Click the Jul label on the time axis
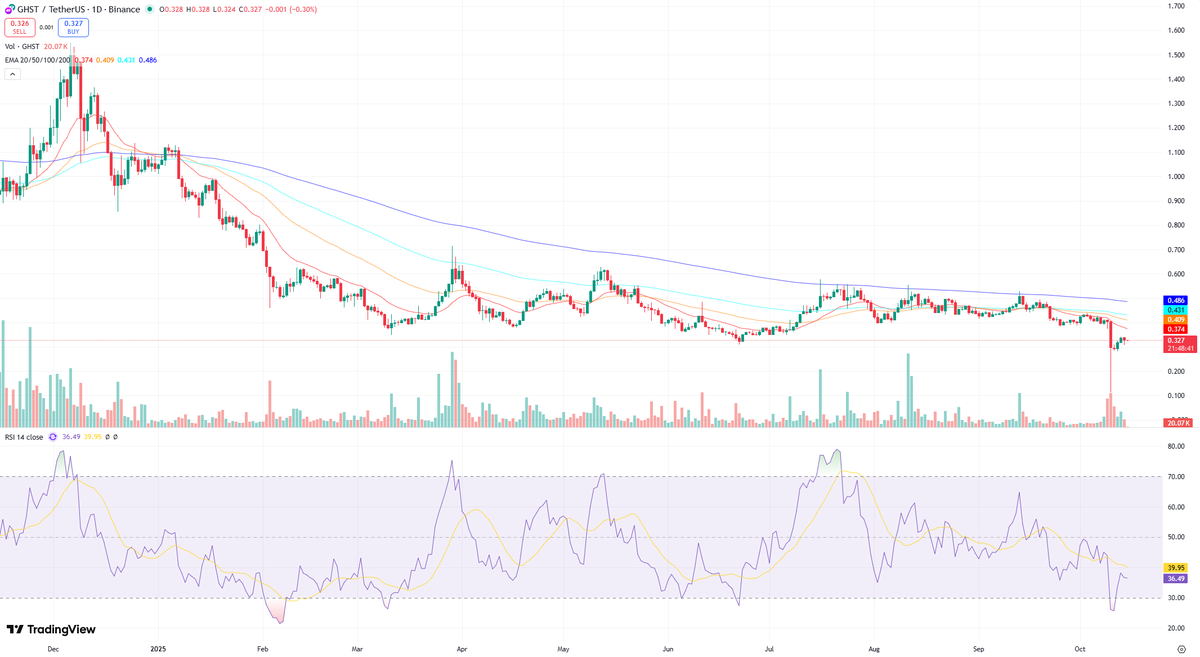Viewport: 1200px width, 657px height. pos(768,648)
